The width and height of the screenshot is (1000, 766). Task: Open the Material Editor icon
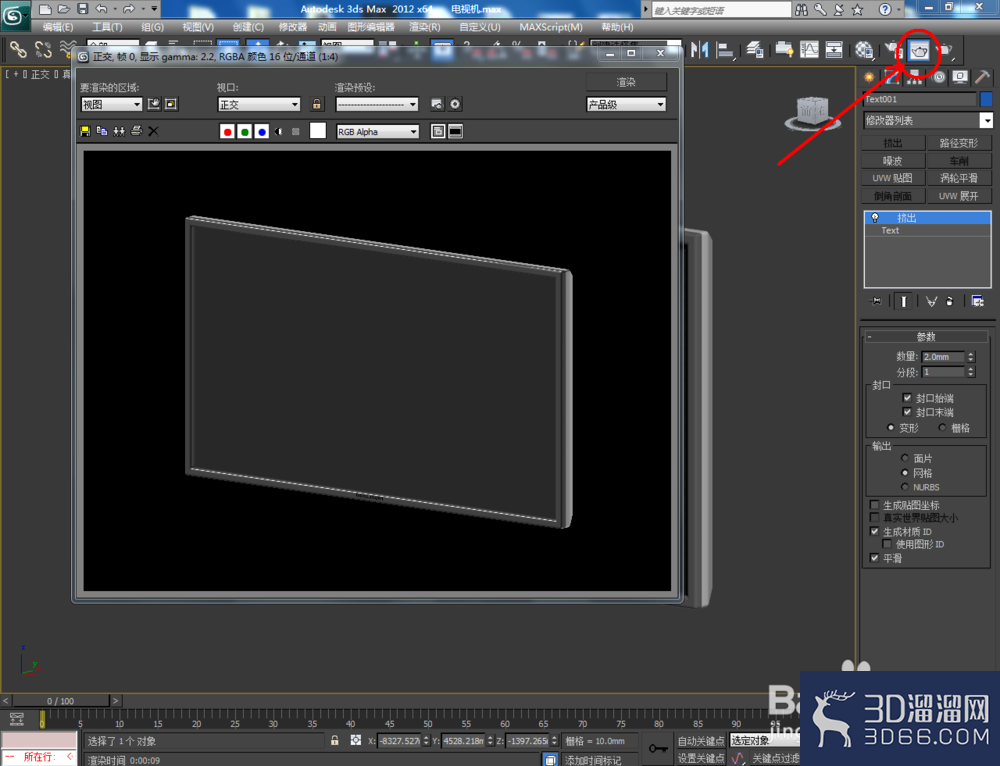[864, 50]
